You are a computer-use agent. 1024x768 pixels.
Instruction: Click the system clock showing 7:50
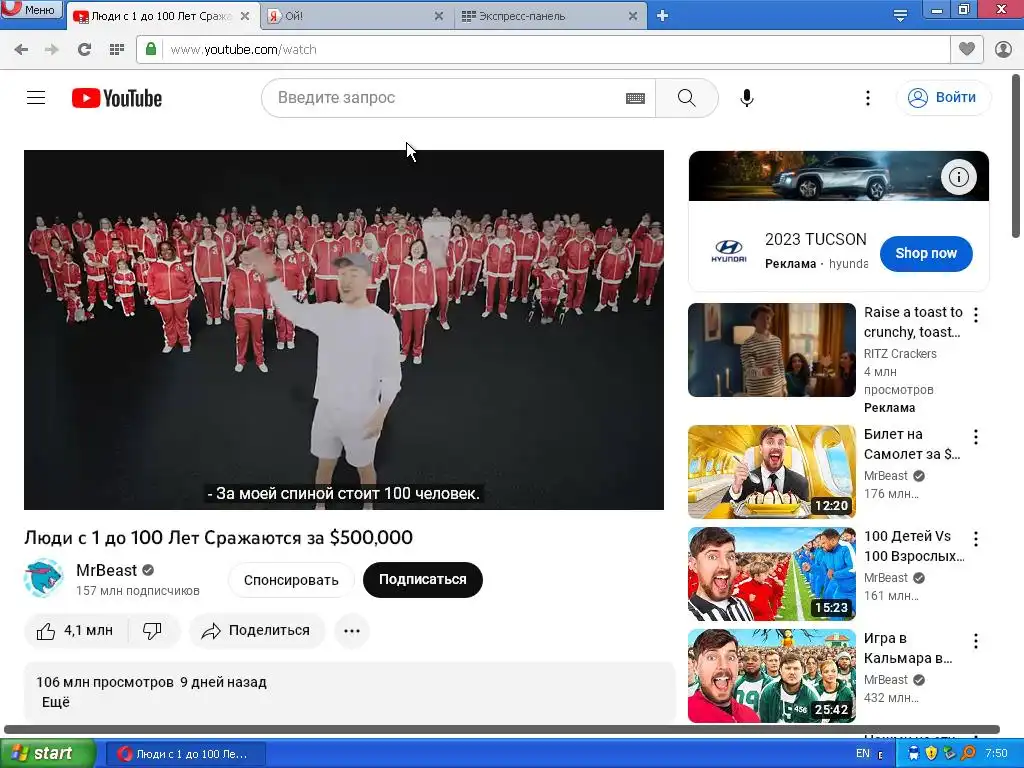point(997,754)
